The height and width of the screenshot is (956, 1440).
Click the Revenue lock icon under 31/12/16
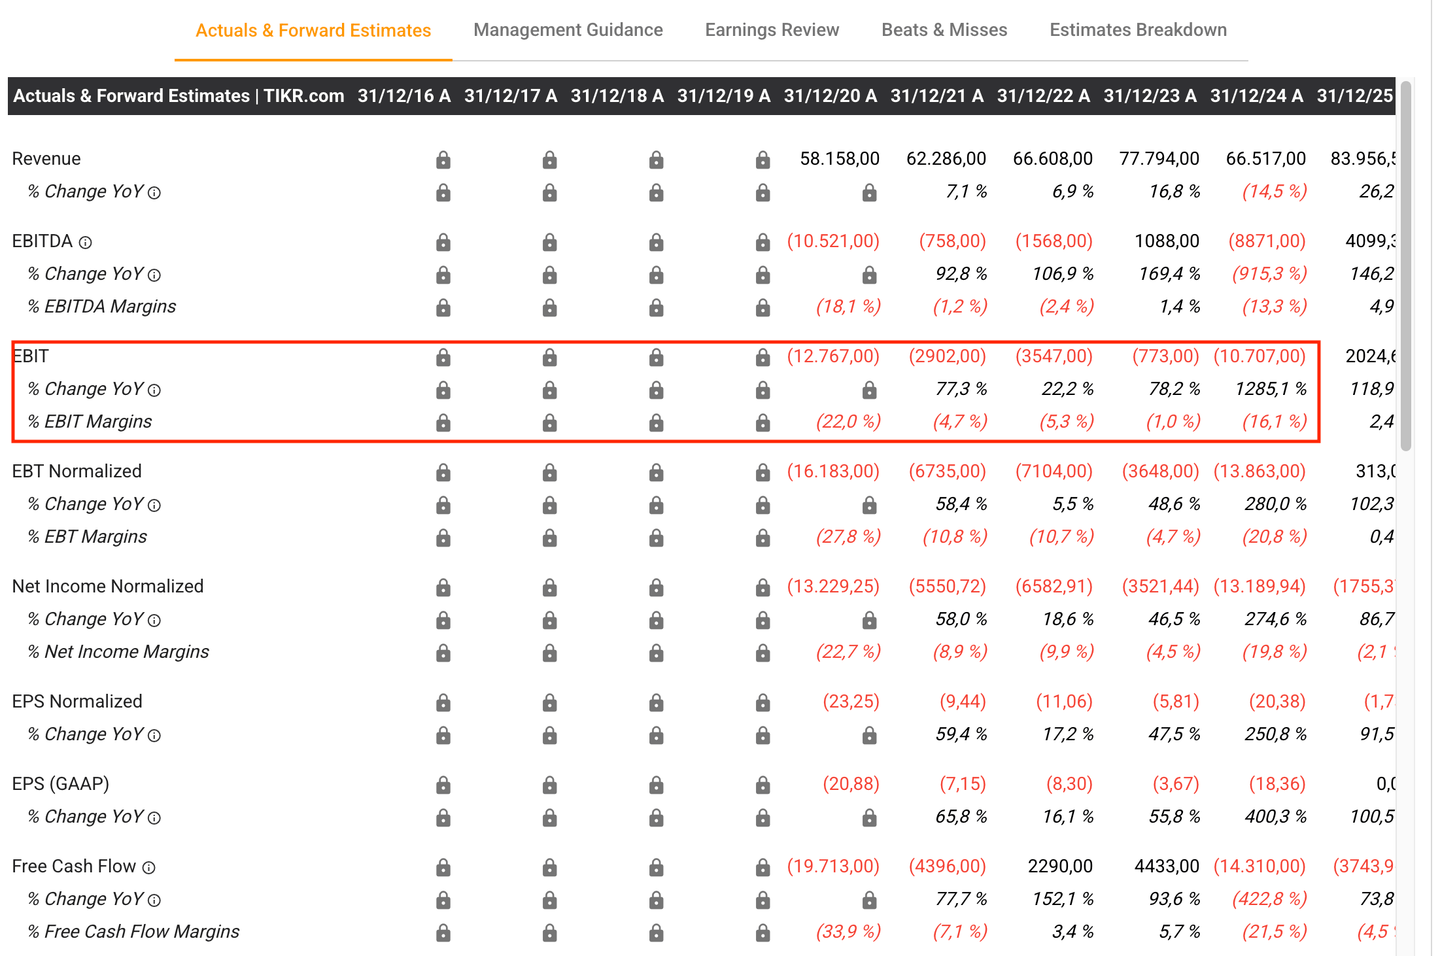443,160
